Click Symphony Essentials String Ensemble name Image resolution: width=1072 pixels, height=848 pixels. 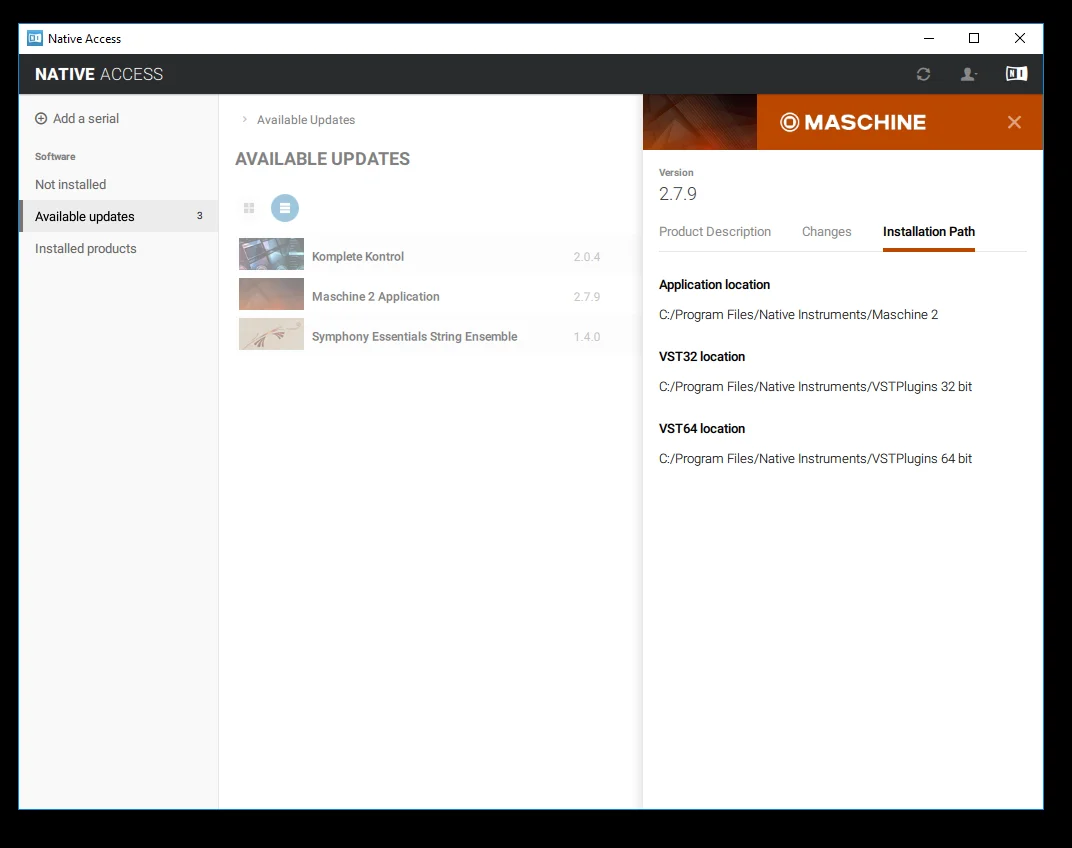pos(414,336)
